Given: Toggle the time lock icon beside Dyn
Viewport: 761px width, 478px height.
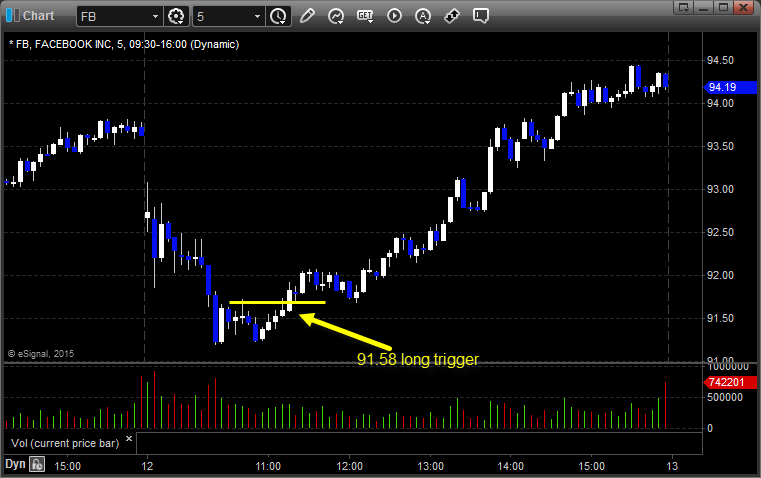Looking at the screenshot, I should point(37,464).
